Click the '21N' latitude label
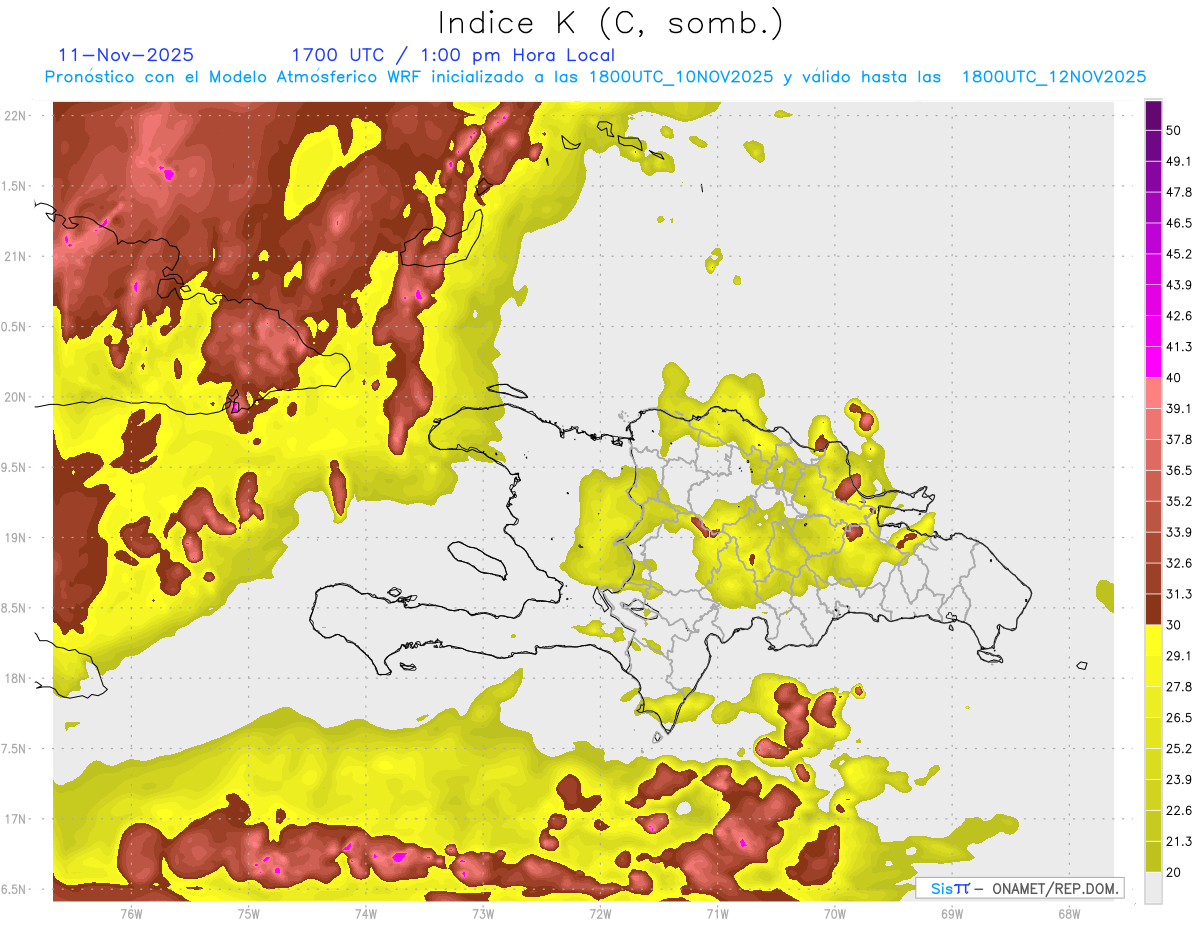 point(17,257)
